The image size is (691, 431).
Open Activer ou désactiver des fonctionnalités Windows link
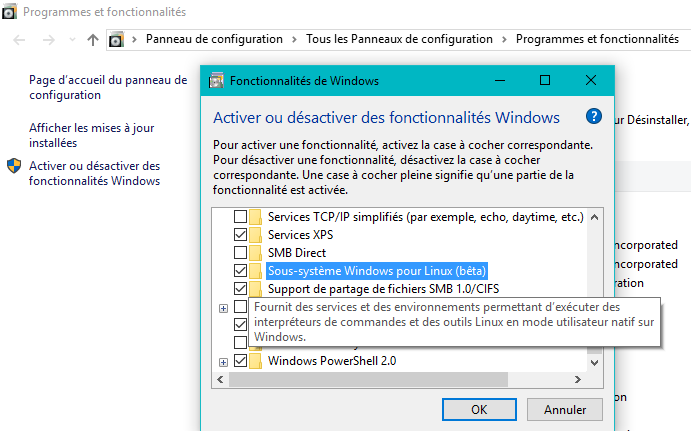point(94,173)
